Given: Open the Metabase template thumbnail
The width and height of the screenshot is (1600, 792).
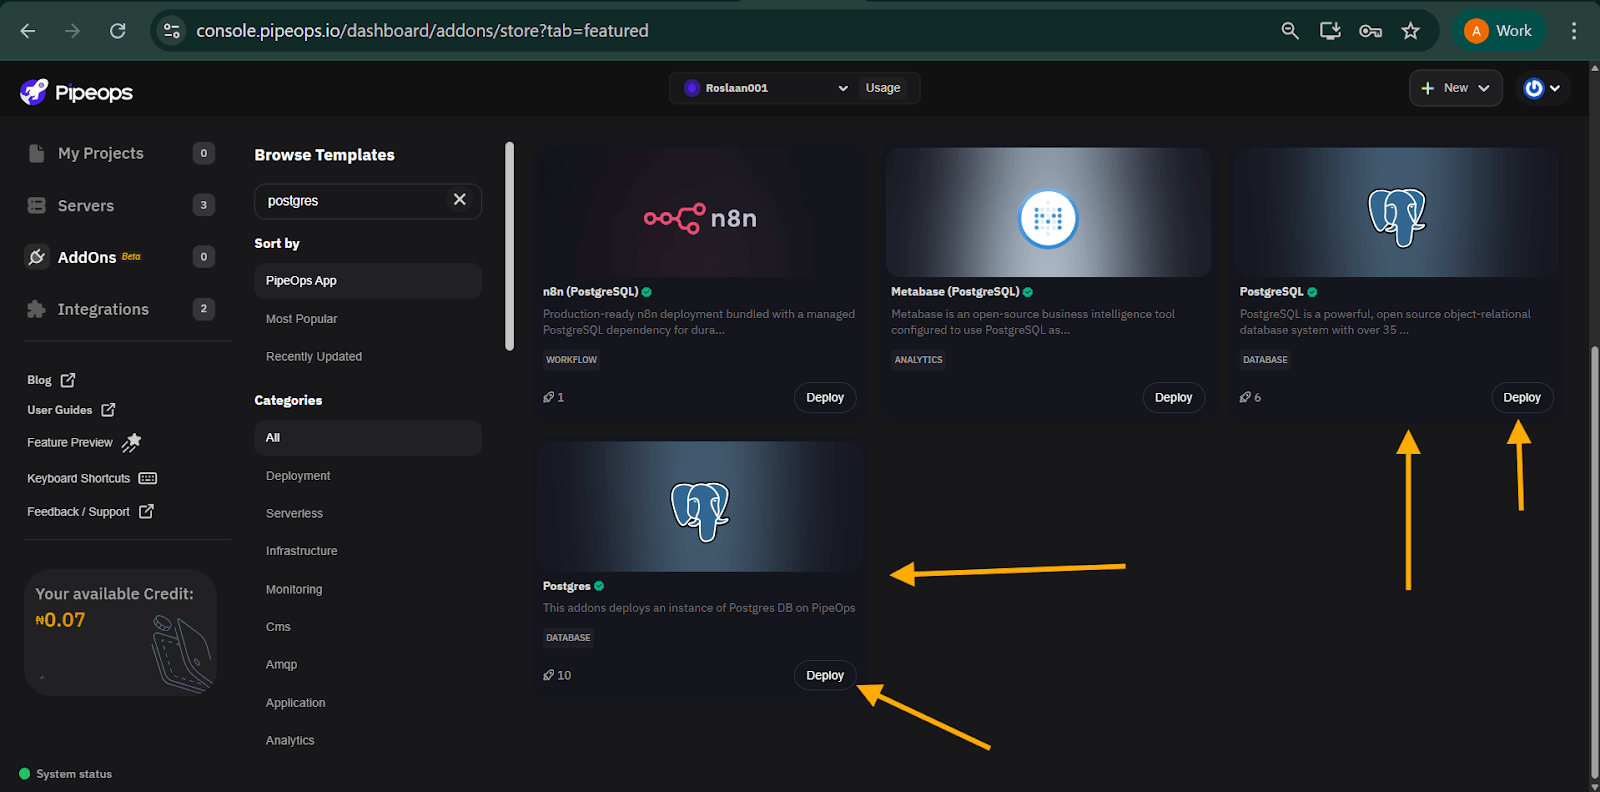Looking at the screenshot, I should click(x=1048, y=212).
